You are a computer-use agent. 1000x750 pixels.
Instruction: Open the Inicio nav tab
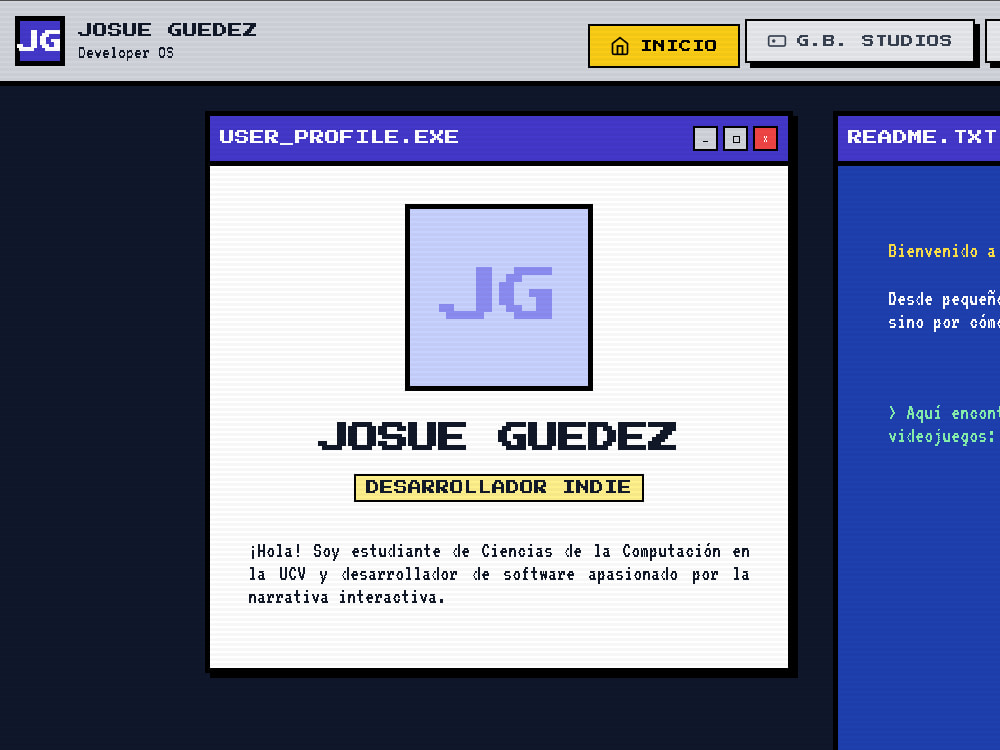click(663, 46)
